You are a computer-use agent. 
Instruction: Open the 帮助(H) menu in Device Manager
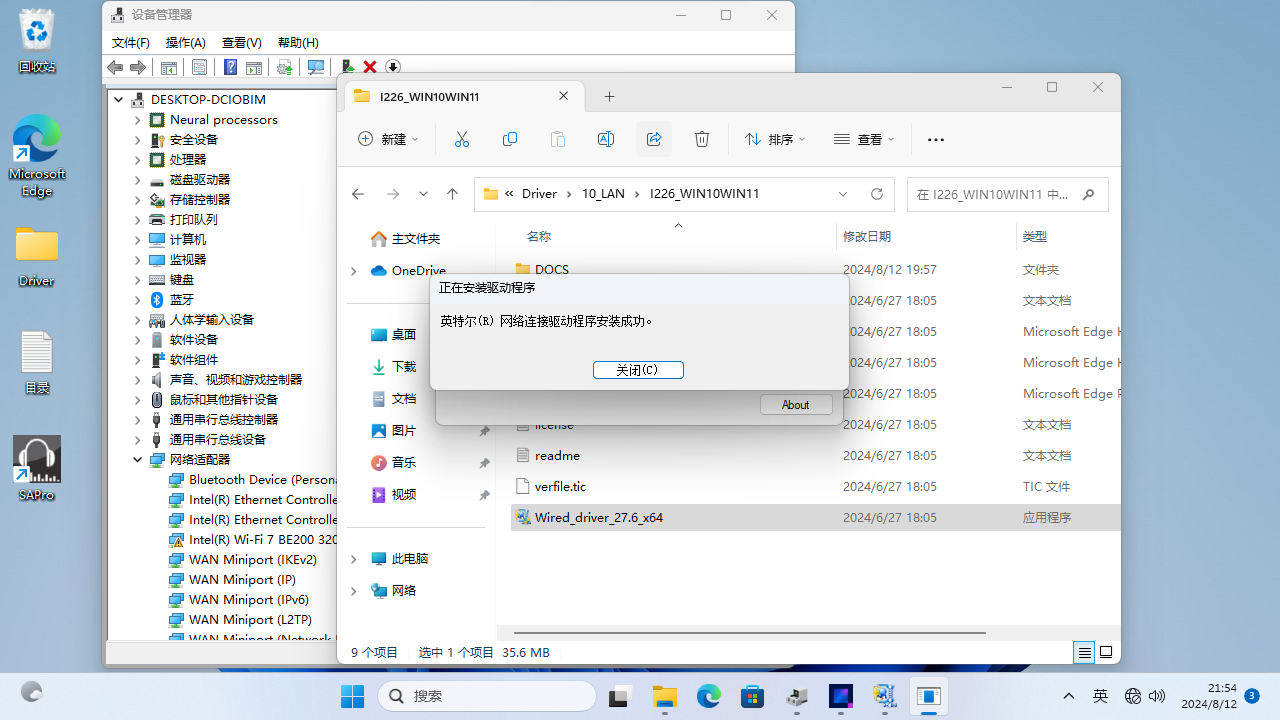[x=298, y=43]
